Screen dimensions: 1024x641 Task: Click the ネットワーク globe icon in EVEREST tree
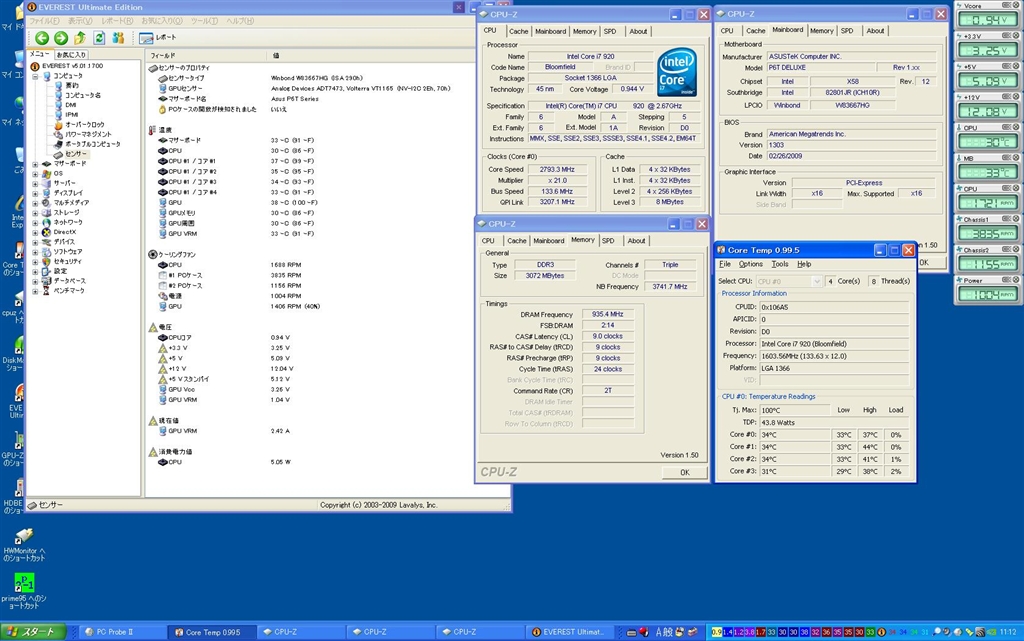point(46,223)
